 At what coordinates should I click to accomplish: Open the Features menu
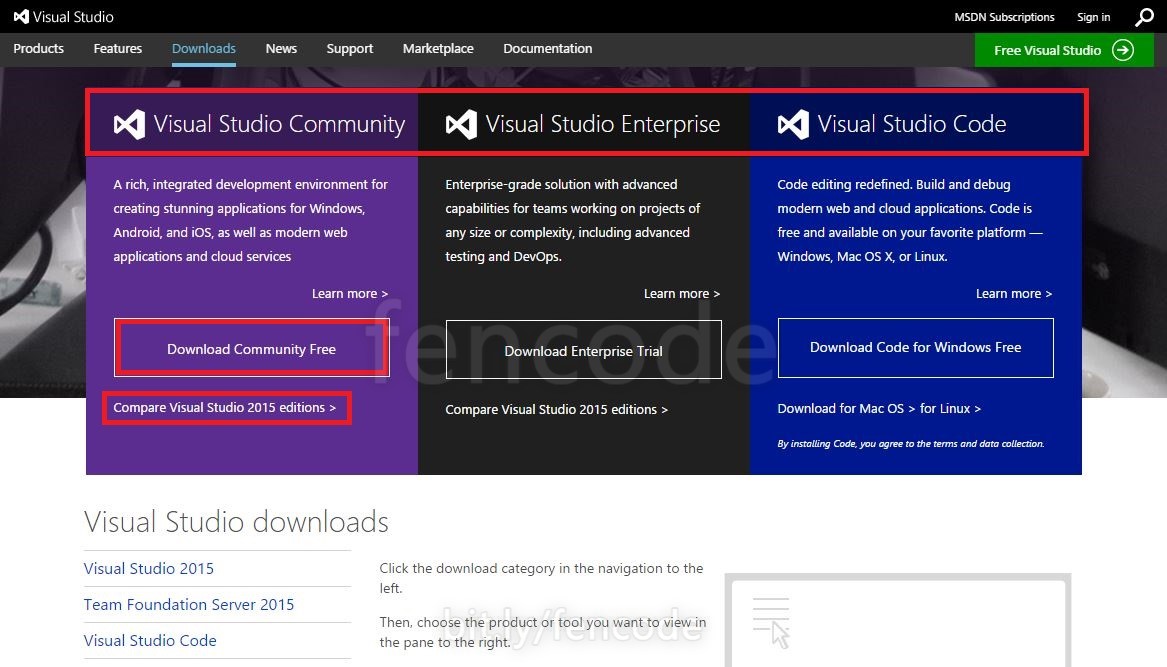pyautogui.click(x=118, y=48)
